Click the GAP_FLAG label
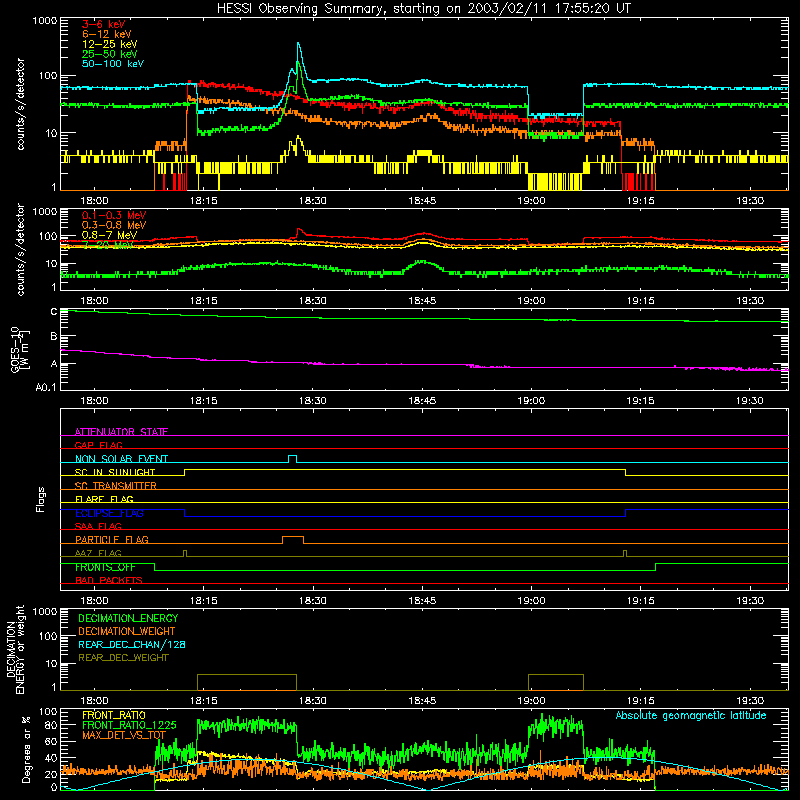 tap(98, 445)
